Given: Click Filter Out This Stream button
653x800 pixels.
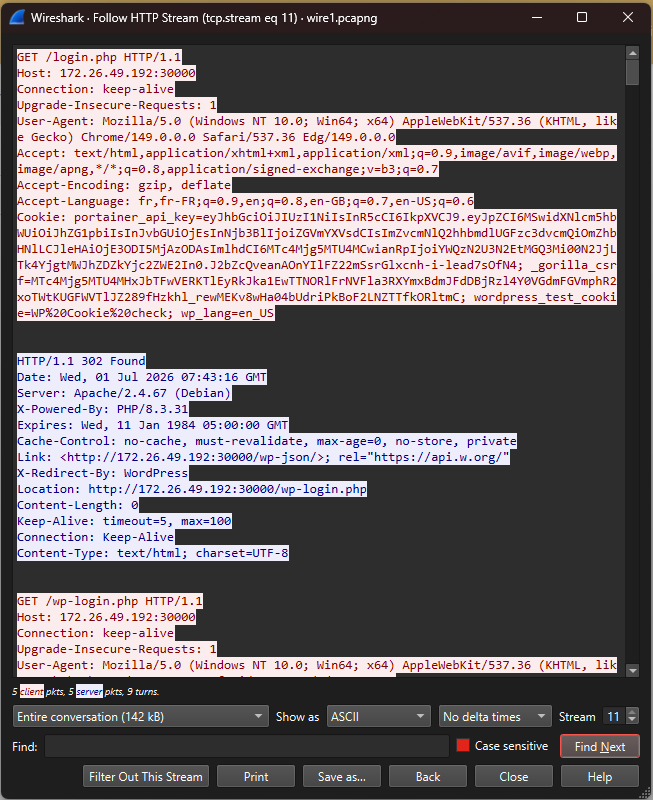Looking at the screenshot, I should (146, 777).
